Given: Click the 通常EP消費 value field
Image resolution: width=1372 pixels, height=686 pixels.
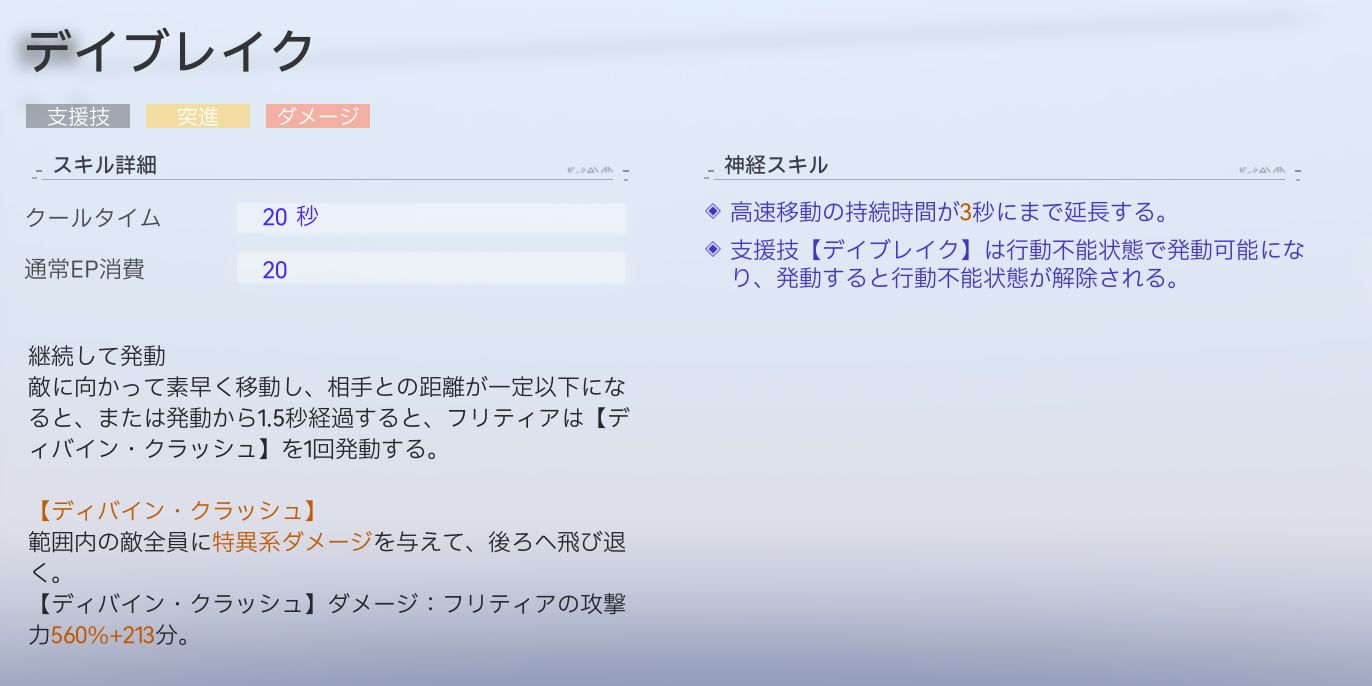Looking at the screenshot, I should pos(431,269).
